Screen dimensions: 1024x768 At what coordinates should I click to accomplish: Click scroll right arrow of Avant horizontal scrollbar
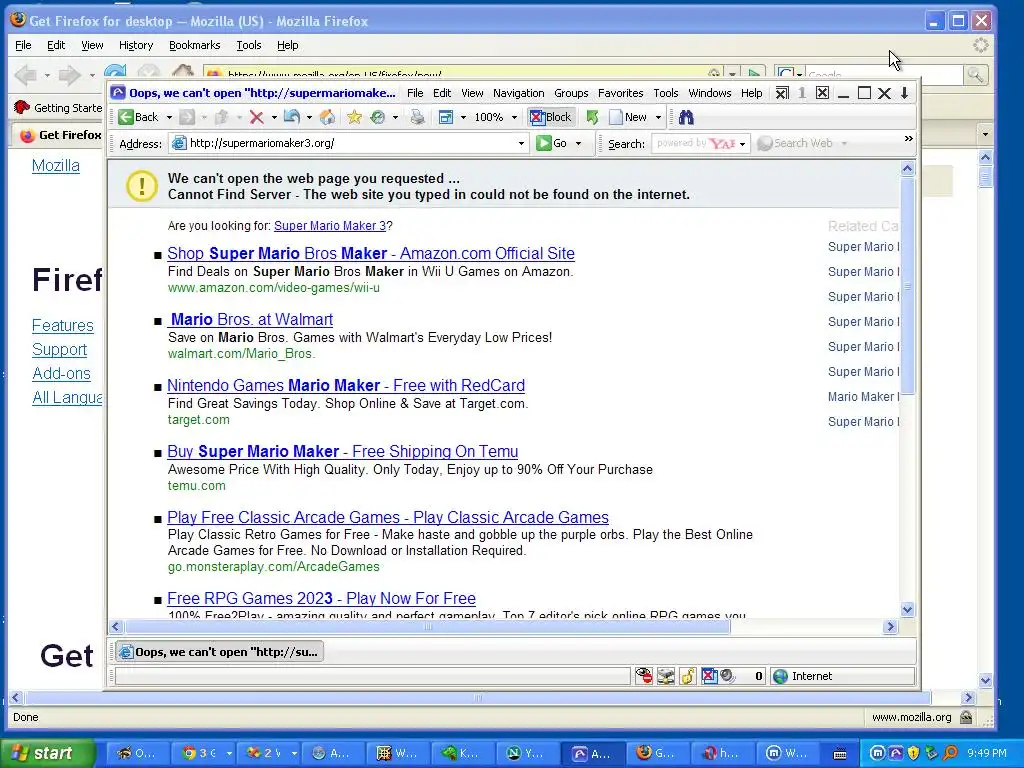click(890, 626)
